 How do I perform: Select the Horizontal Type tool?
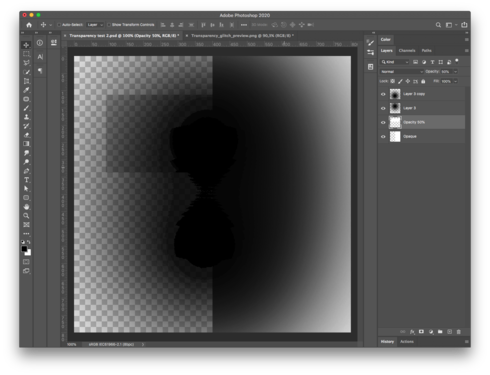(x=26, y=180)
